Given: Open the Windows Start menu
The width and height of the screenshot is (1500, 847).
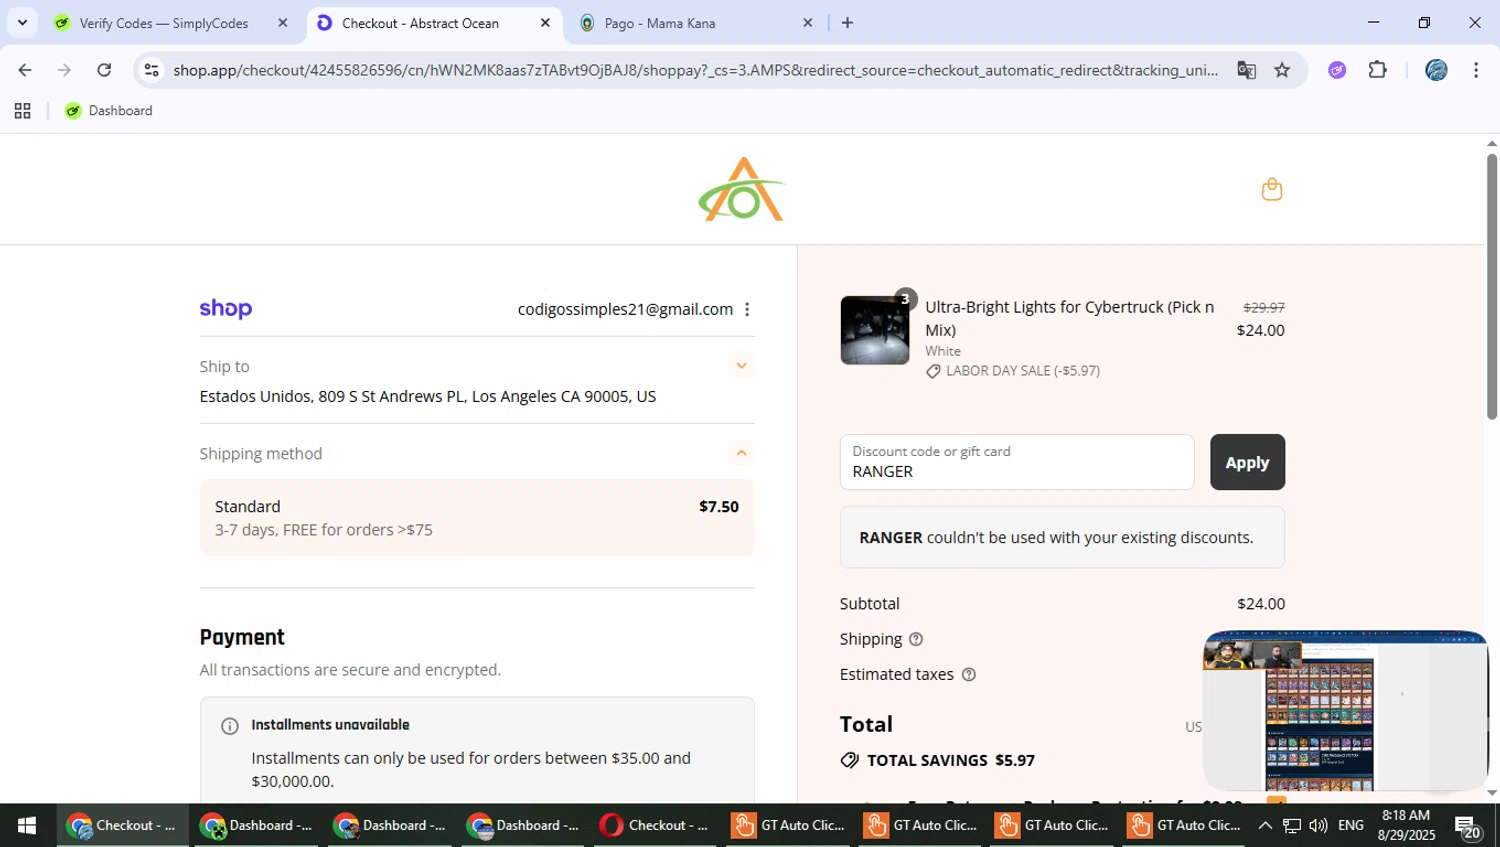Looking at the screenshot, I should pyautogui.click(x=27, y=826).
